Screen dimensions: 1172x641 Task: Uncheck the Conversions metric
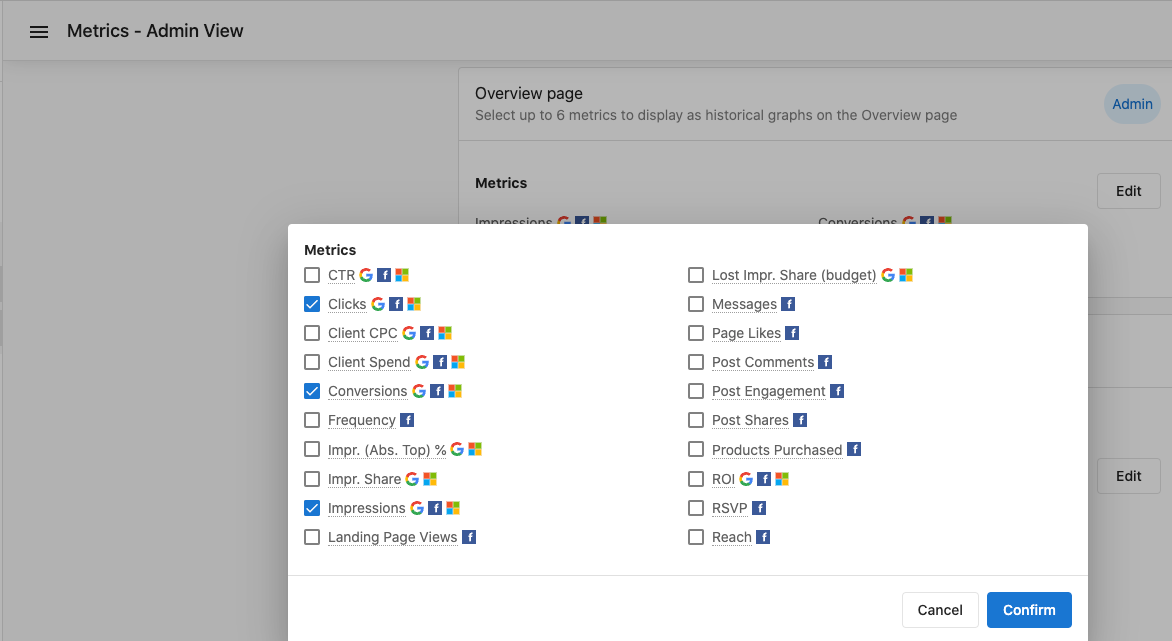coord(311,390)
